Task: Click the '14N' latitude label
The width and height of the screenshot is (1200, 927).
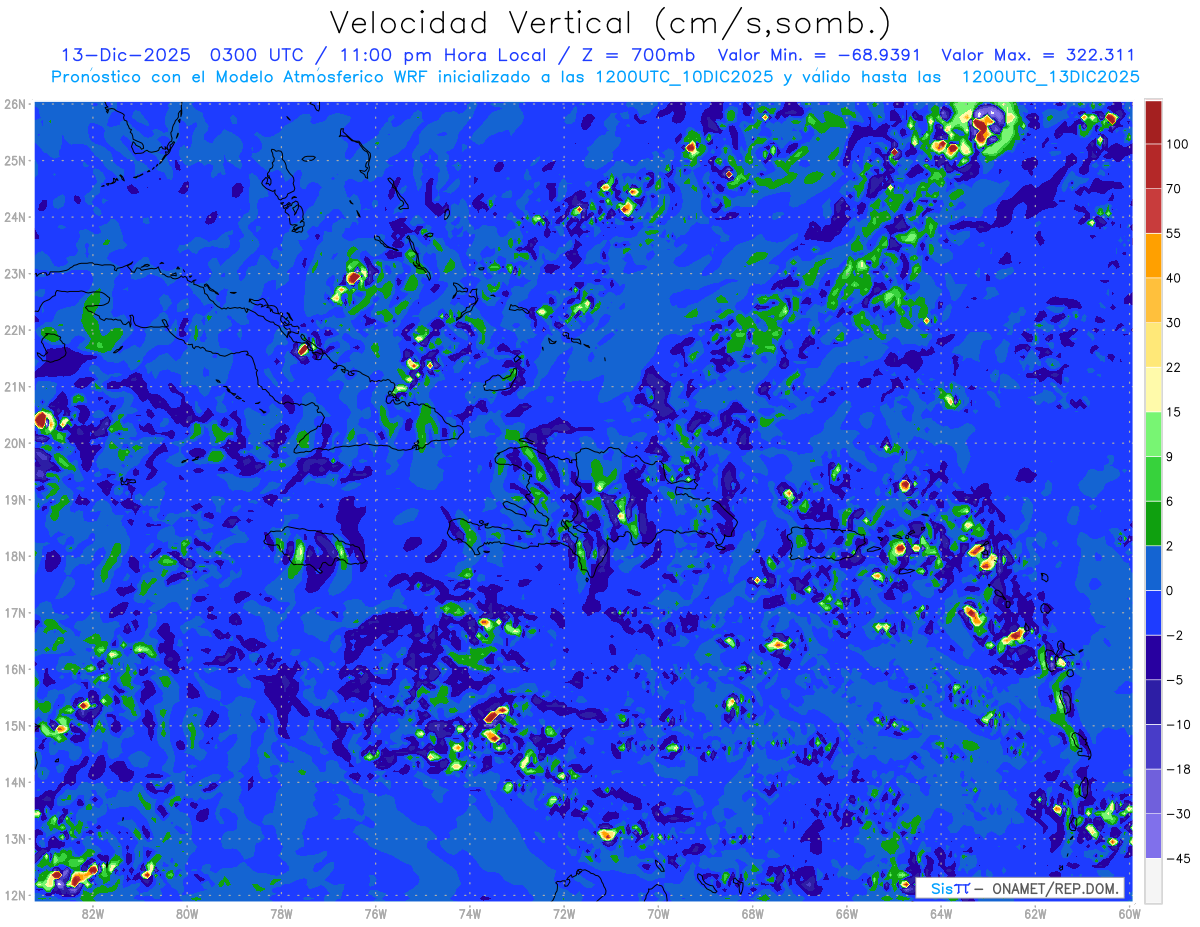Action: tap(15, 782)
